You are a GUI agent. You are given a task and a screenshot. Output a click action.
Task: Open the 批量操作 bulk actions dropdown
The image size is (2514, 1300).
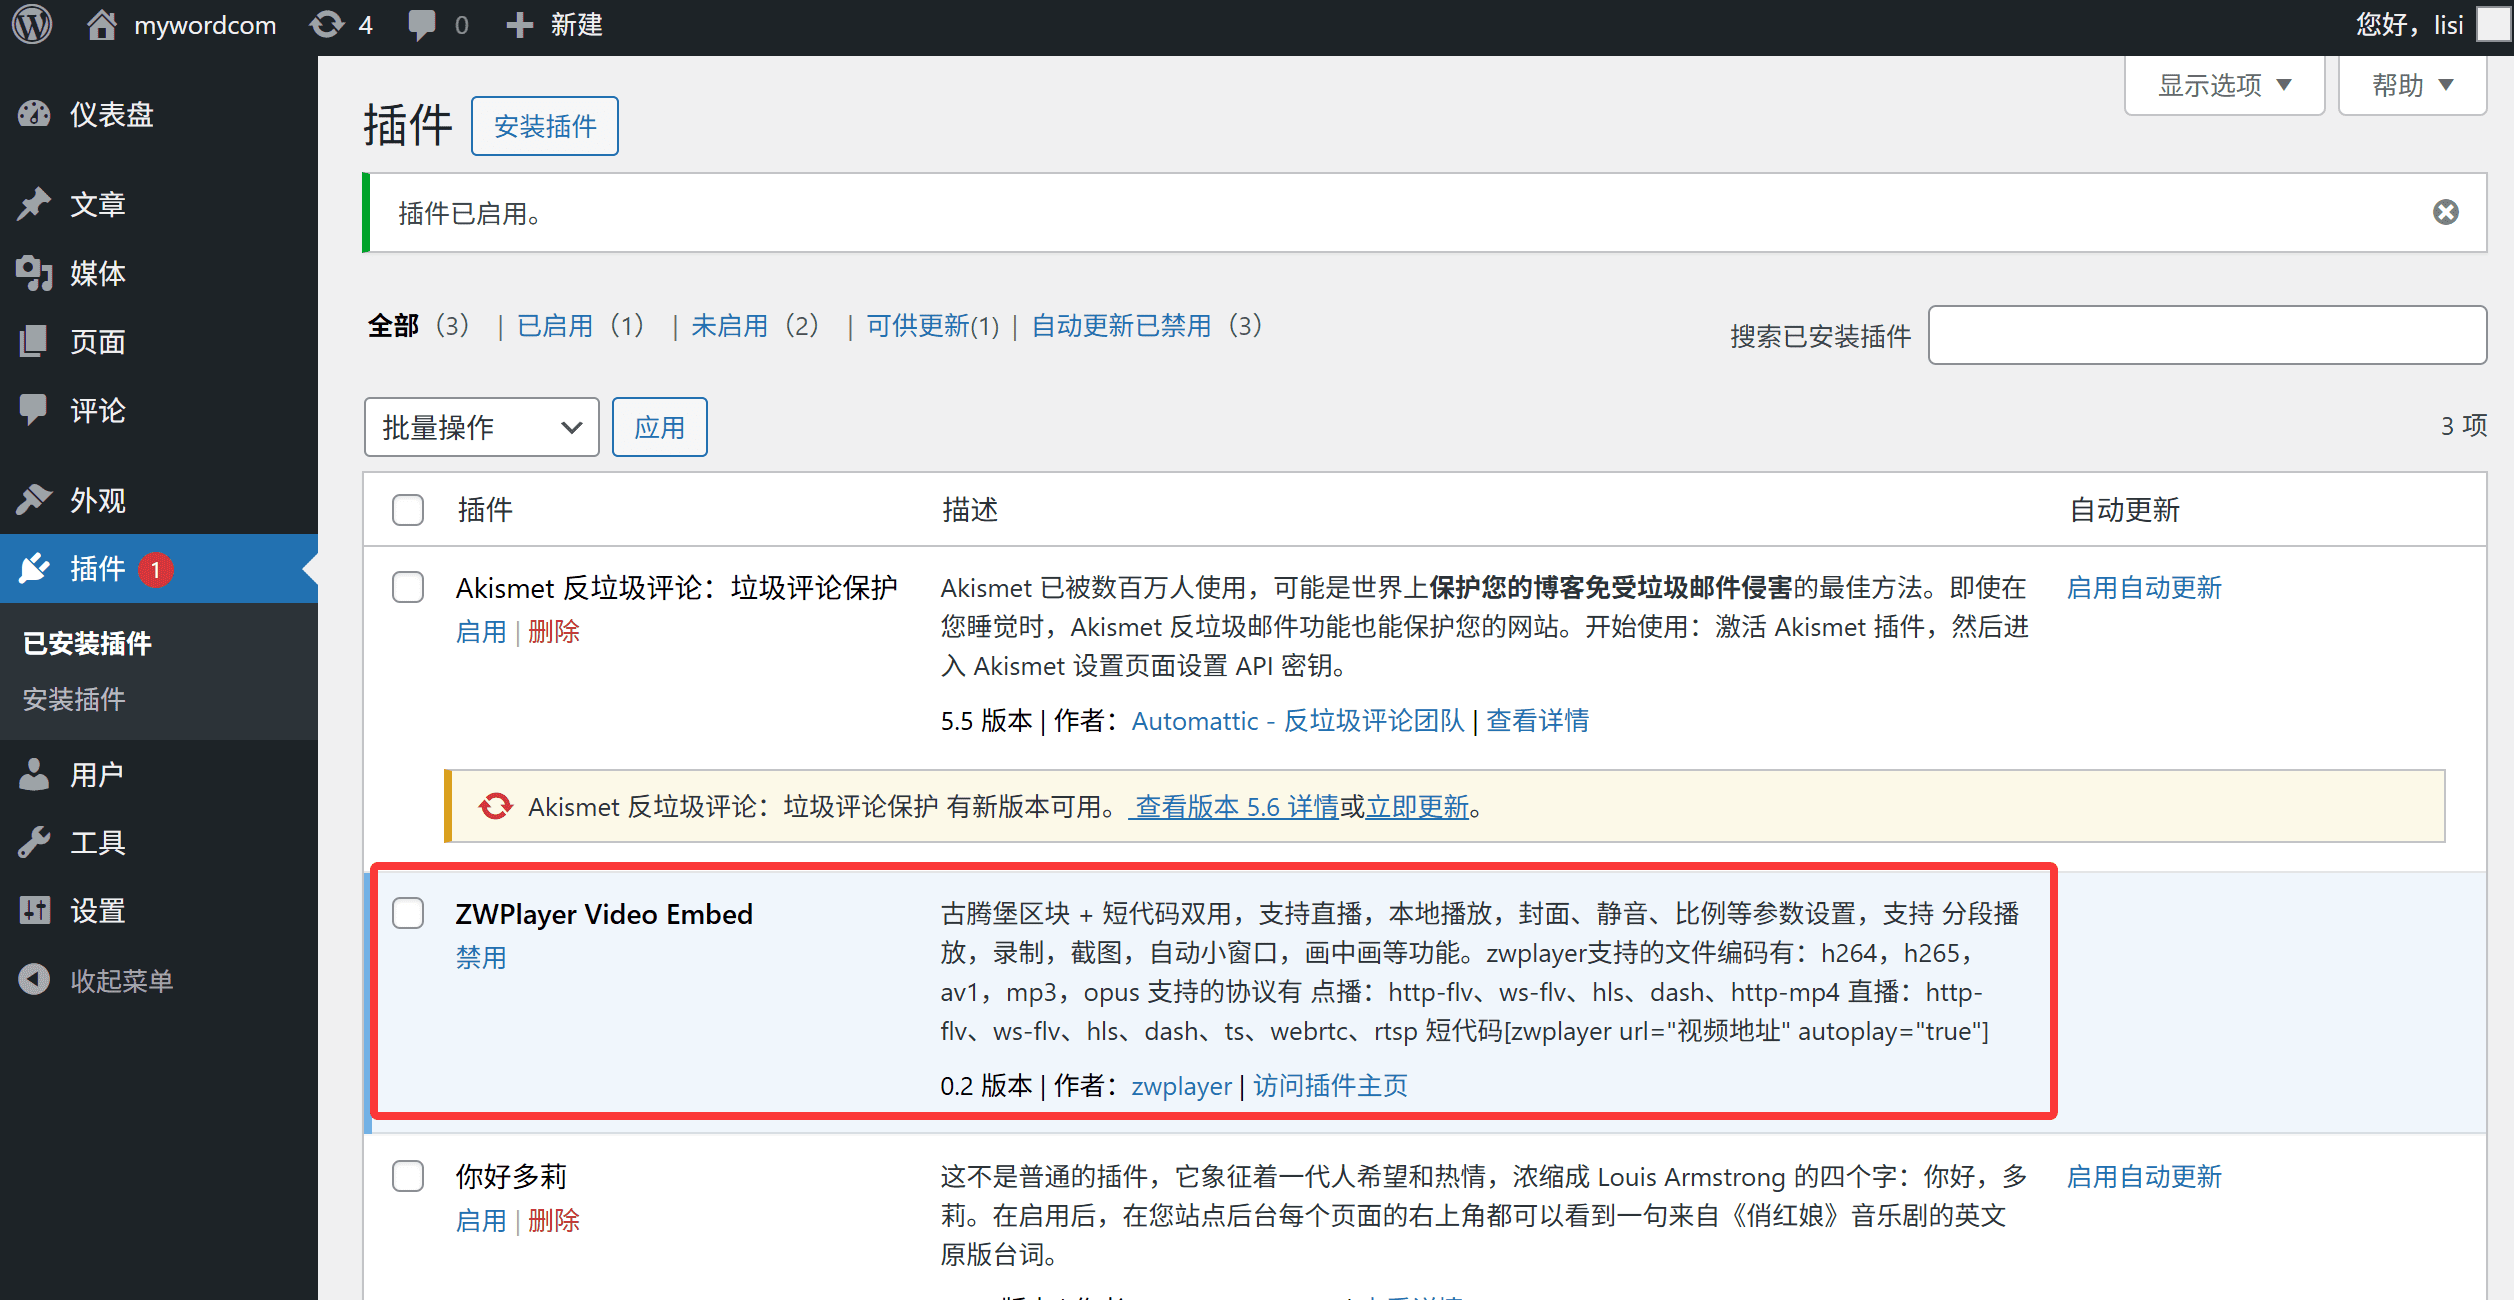coord(481,427)
